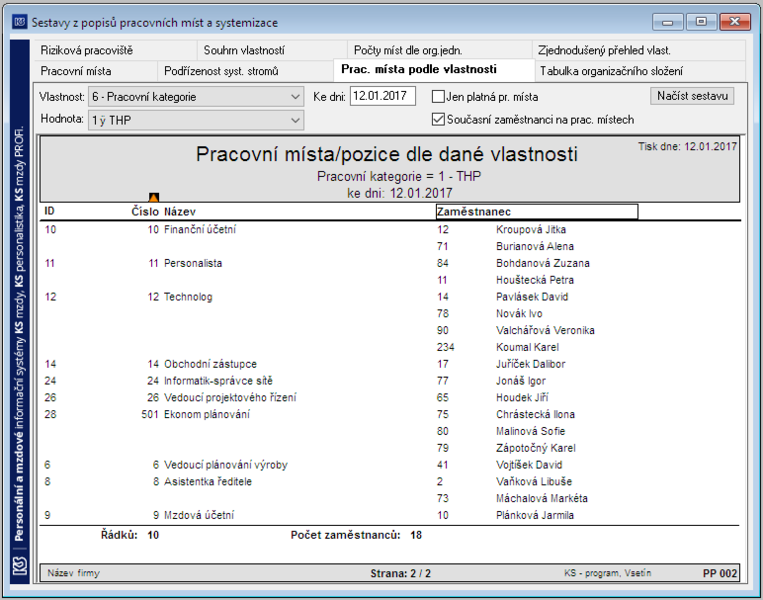763x600 pixels.
Task: Click employee Koumal Karel
Action: 527,347
